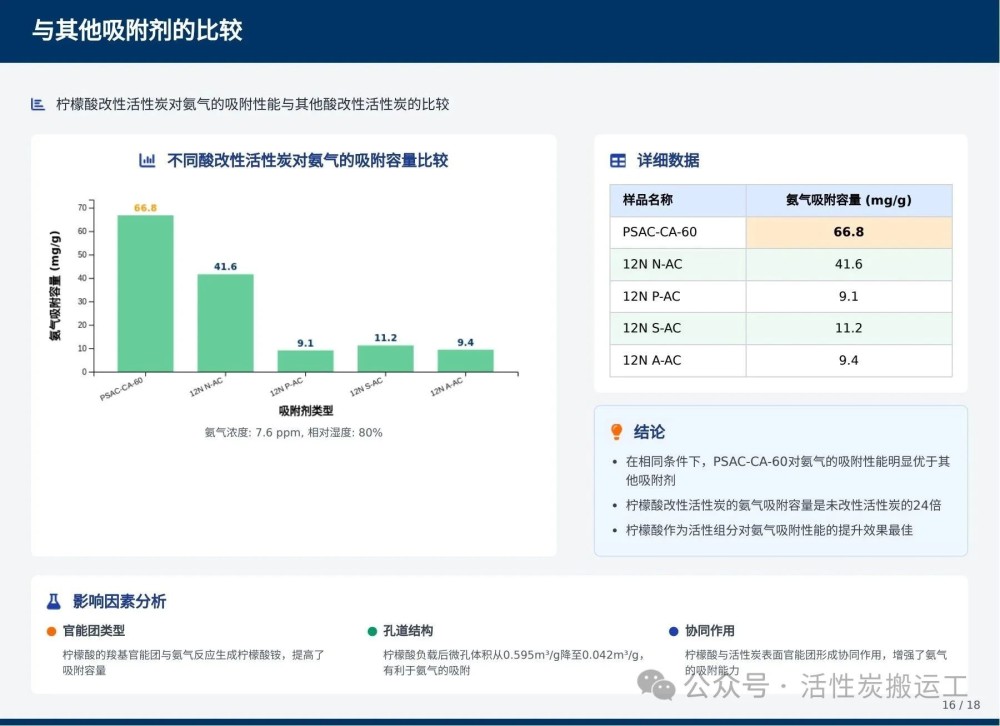Click the table icon next to 详细数据
Screen dimensions: 1000x726
pyautogui.click(x=618, y=160)
